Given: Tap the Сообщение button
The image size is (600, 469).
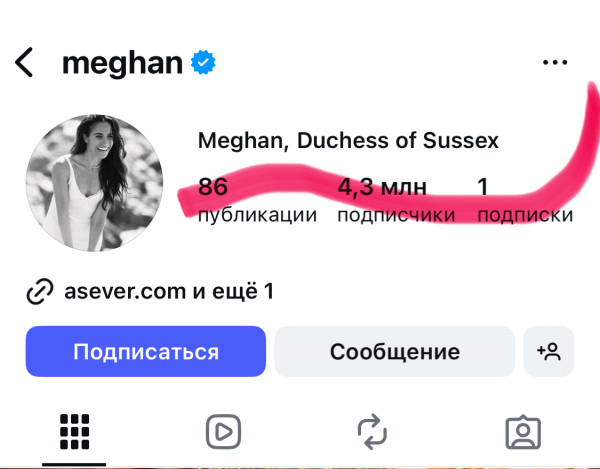Looking at the screenshot, I should 395,352.
